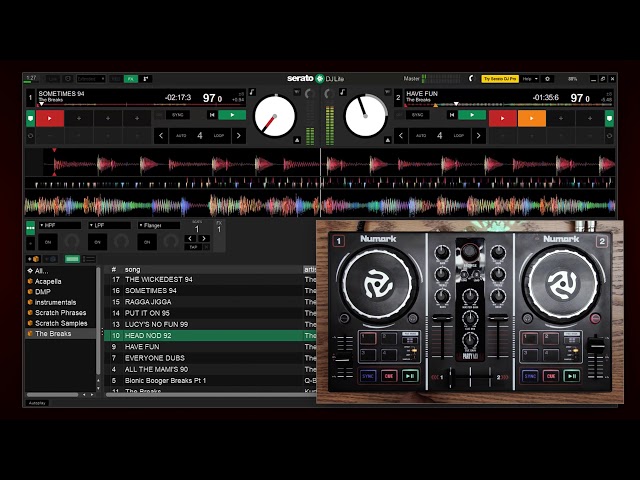640x480 pixels.
Task: Open the settings gear icon
Action: [547, 79]
